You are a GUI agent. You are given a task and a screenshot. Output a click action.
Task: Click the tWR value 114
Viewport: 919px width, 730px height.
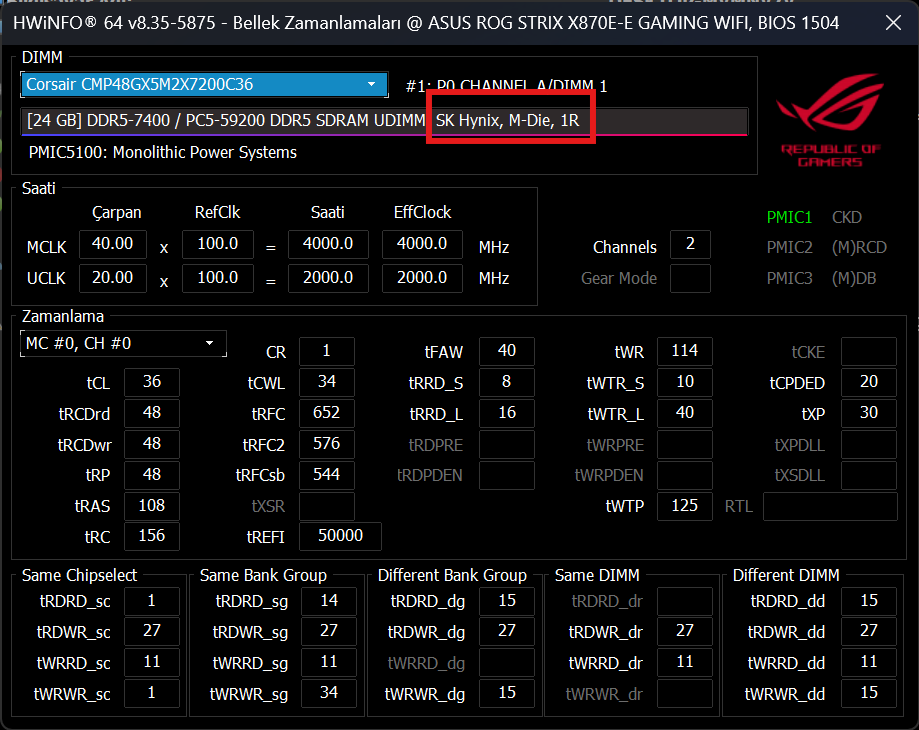click(685, 351)
